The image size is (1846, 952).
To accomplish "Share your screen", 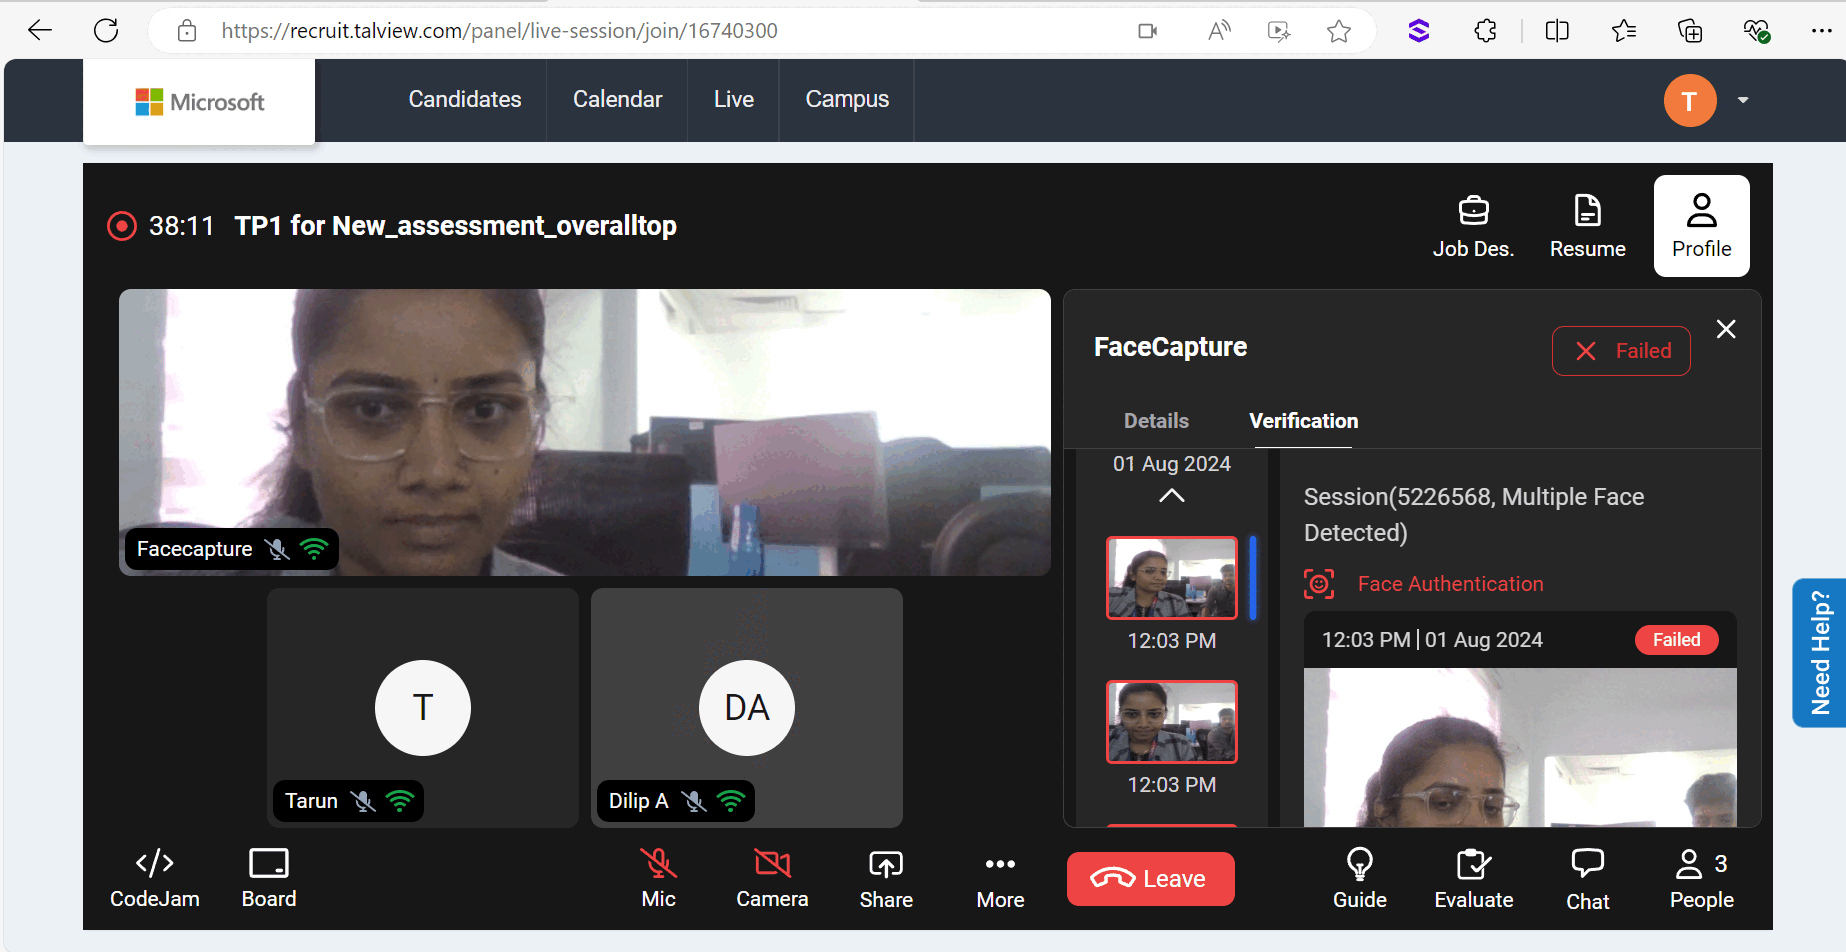I will click(x=886, y=878).
